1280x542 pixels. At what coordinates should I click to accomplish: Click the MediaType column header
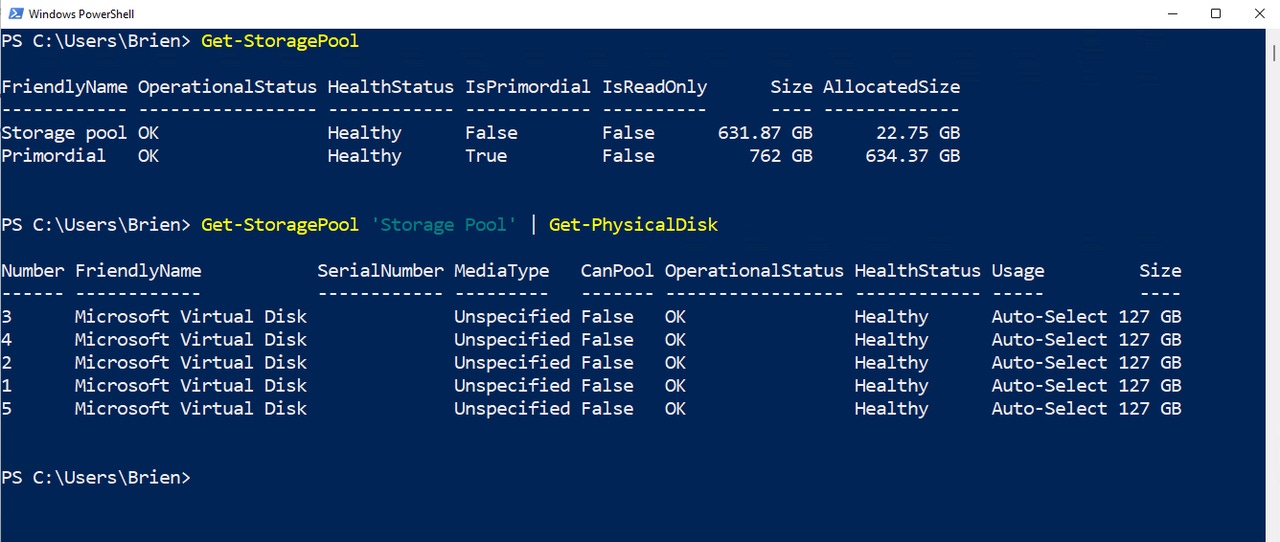pos(501,271)
